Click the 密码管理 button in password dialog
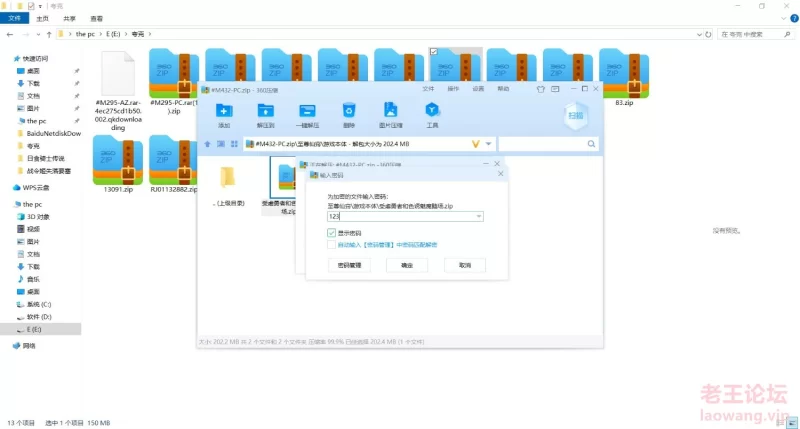The width and height of the screenshot is (800, 429). click(349, 265)
